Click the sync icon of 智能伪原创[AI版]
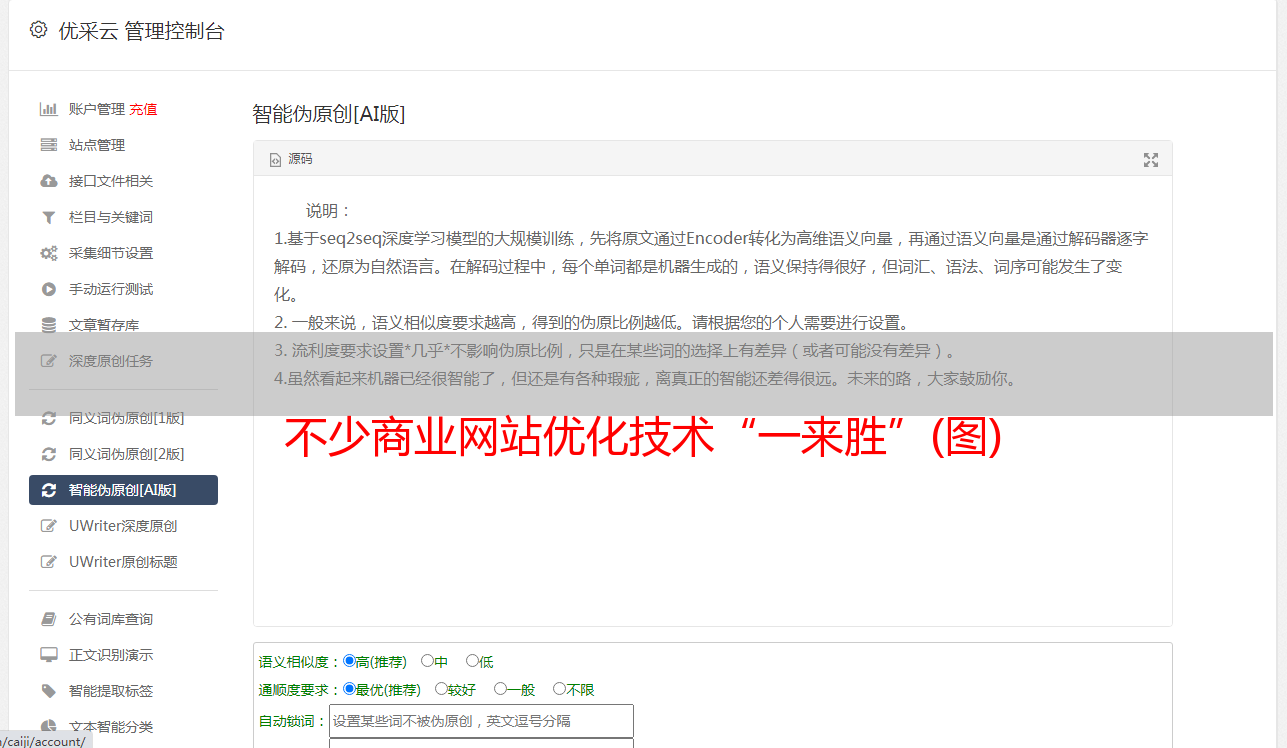 coord(48,490)
